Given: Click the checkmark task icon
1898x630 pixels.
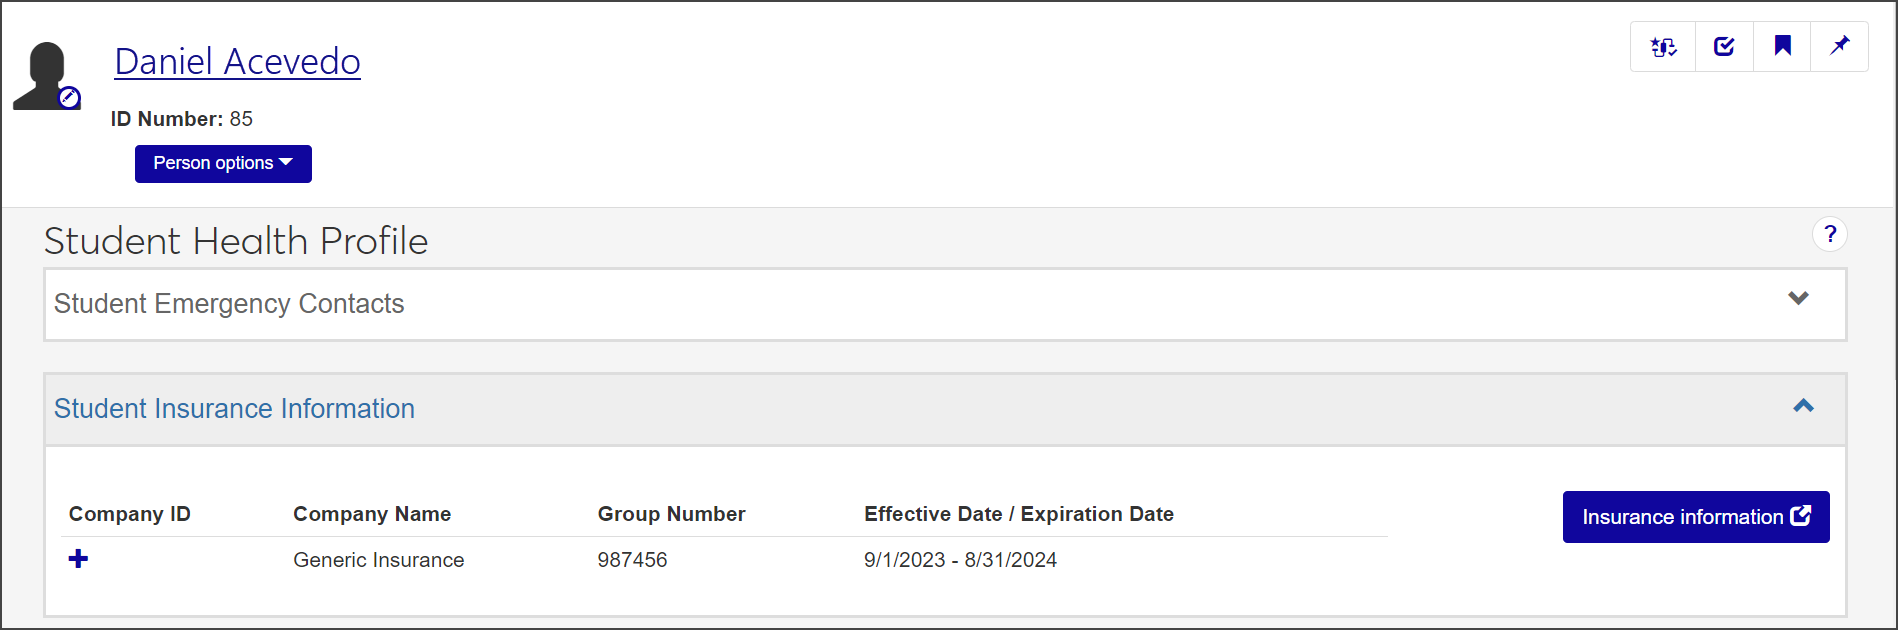Looking at the screenshot, I should [1724, 47].
